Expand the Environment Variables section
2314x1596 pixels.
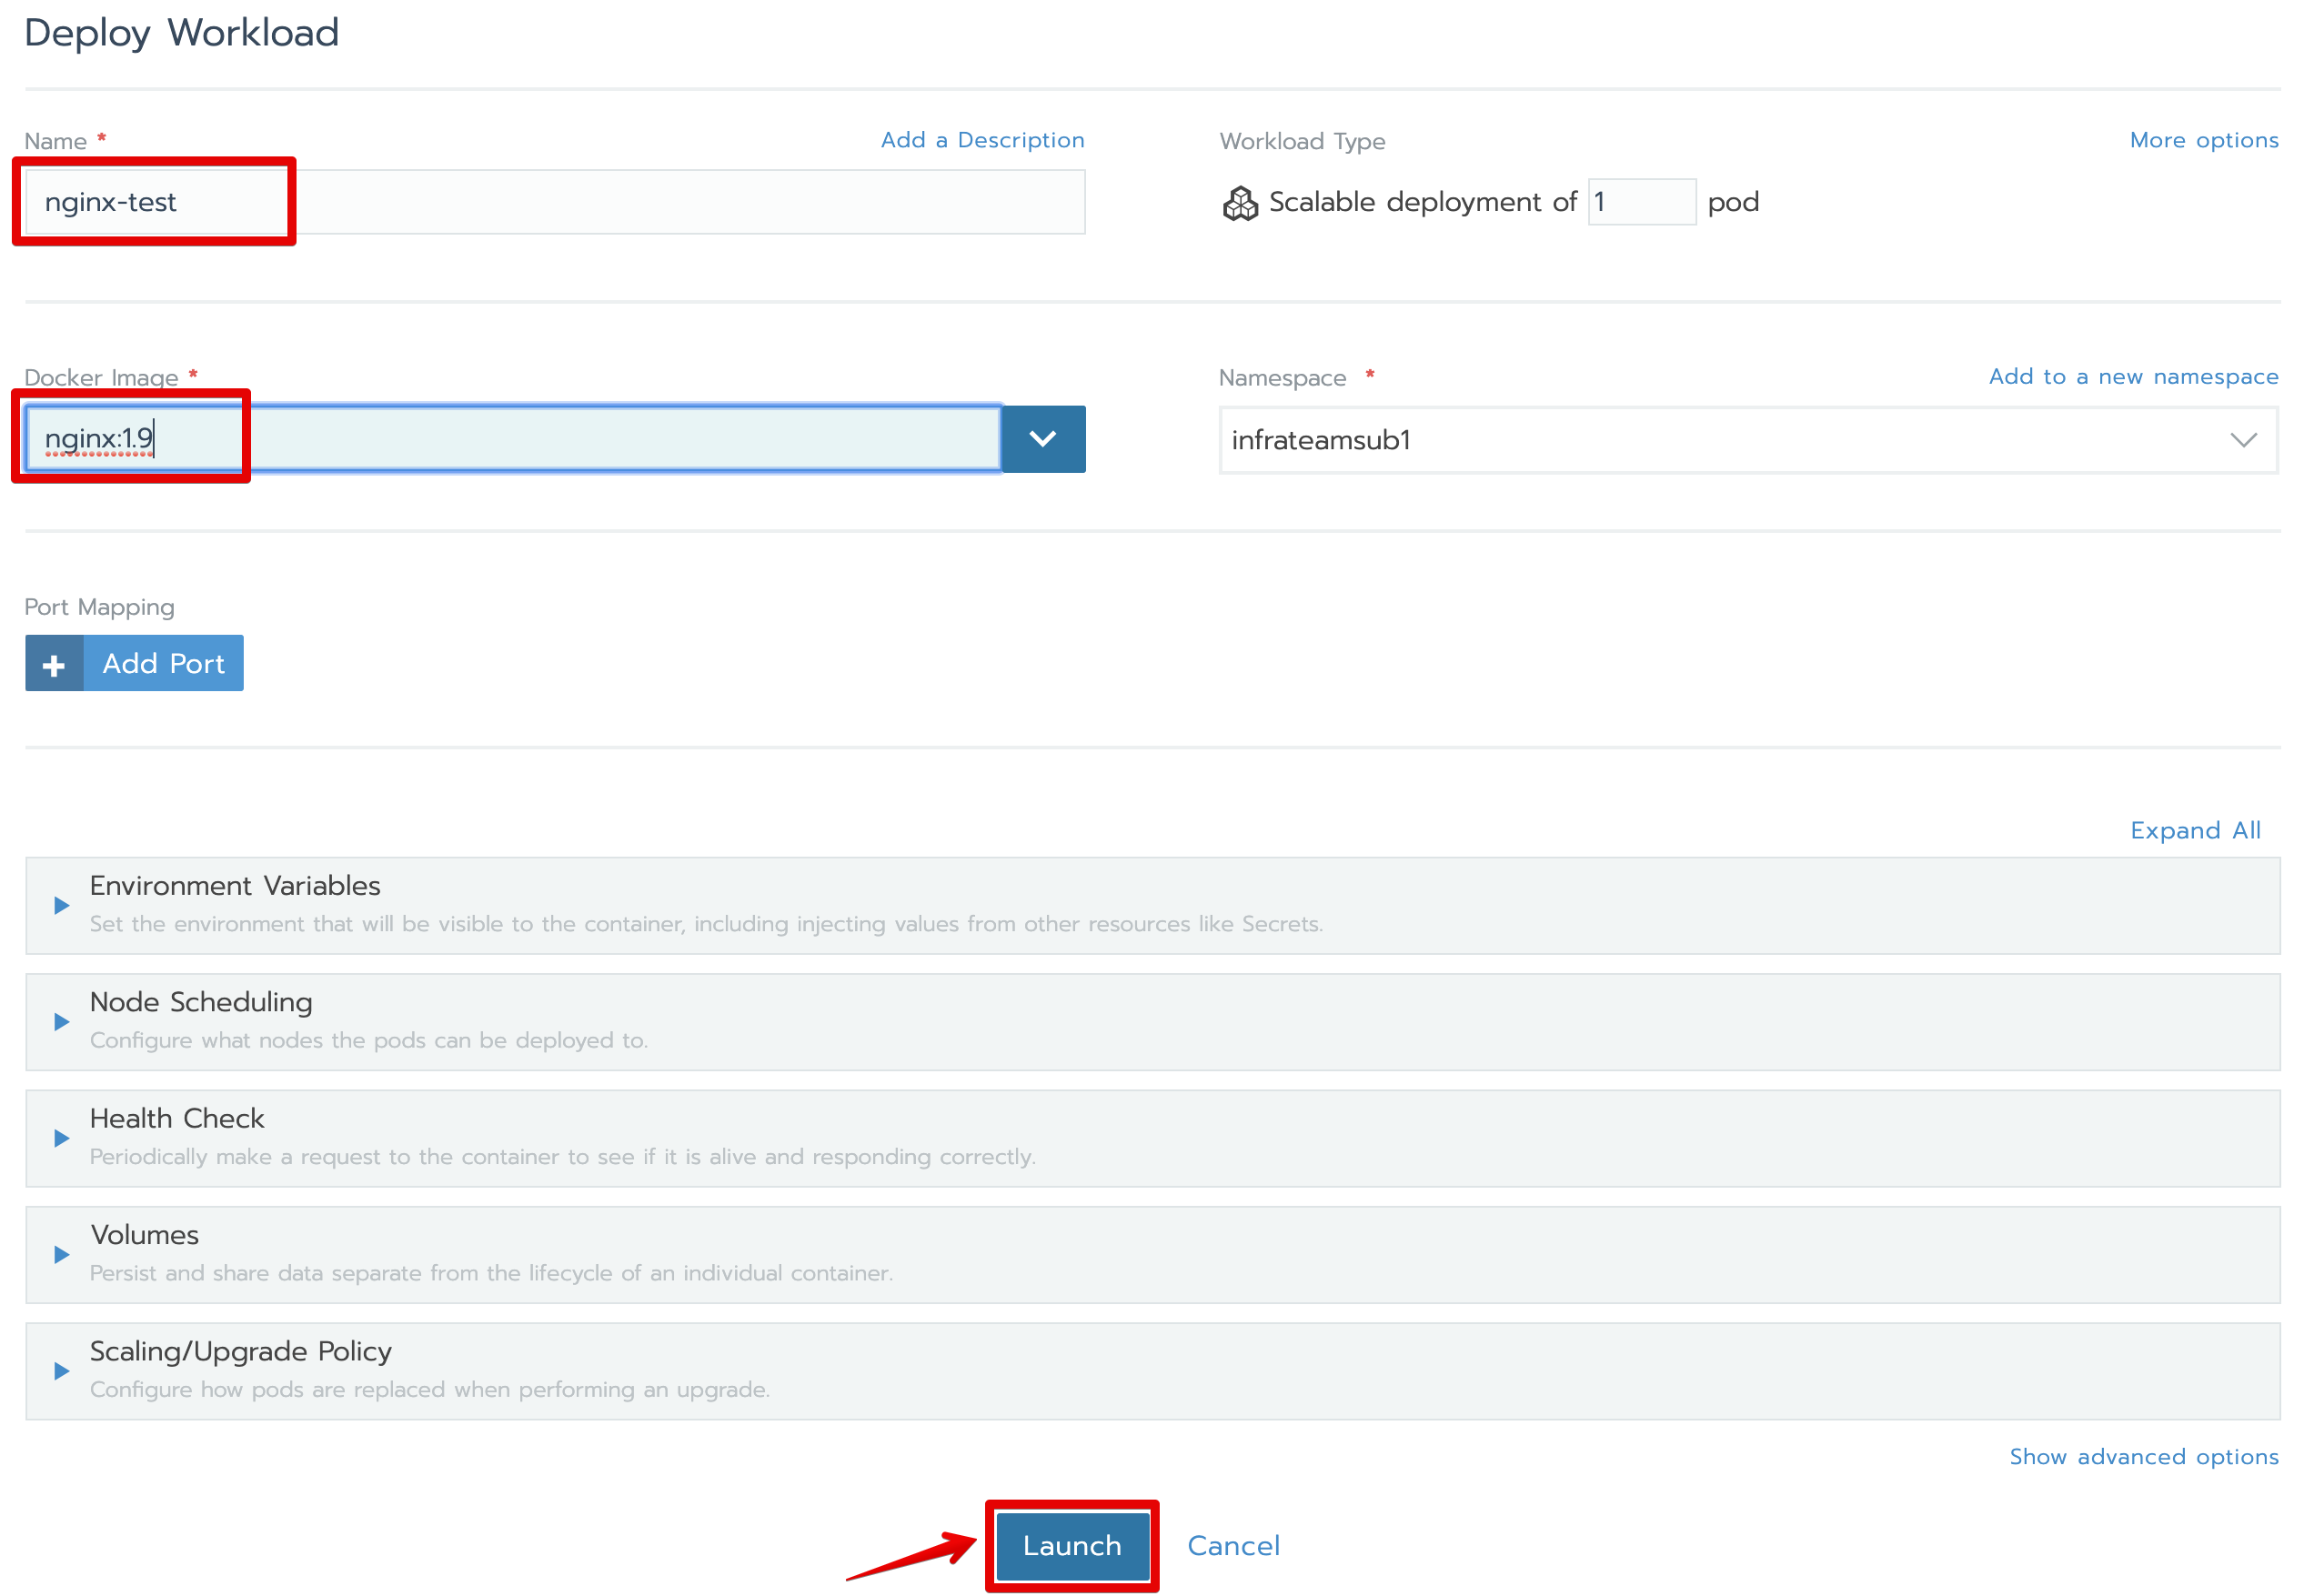tap(62, 905)
